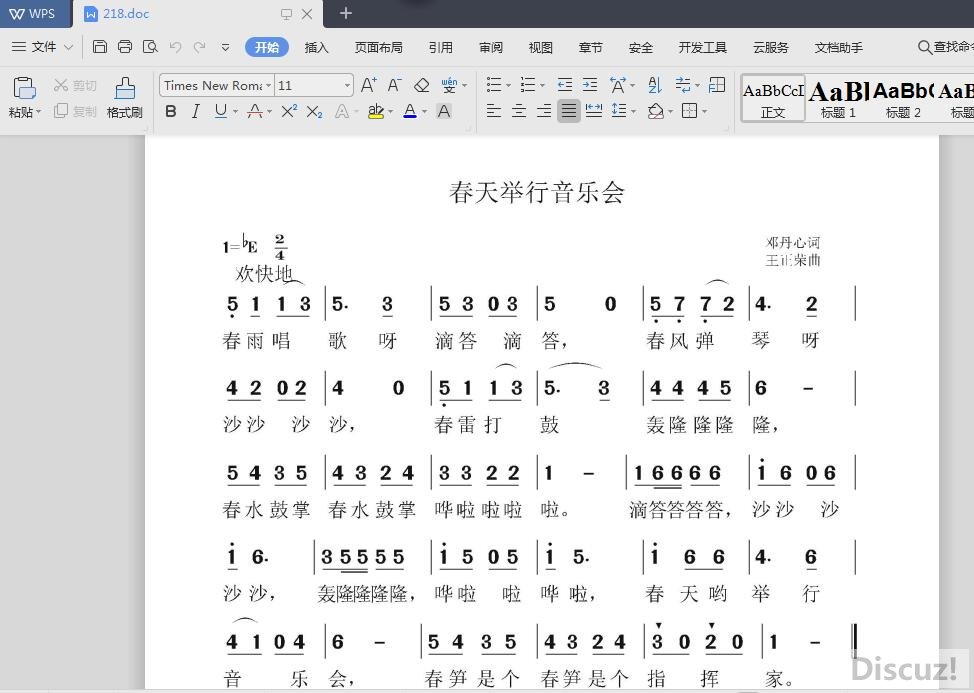
Task: Click the increase indent icon
Action: [590, 84]
